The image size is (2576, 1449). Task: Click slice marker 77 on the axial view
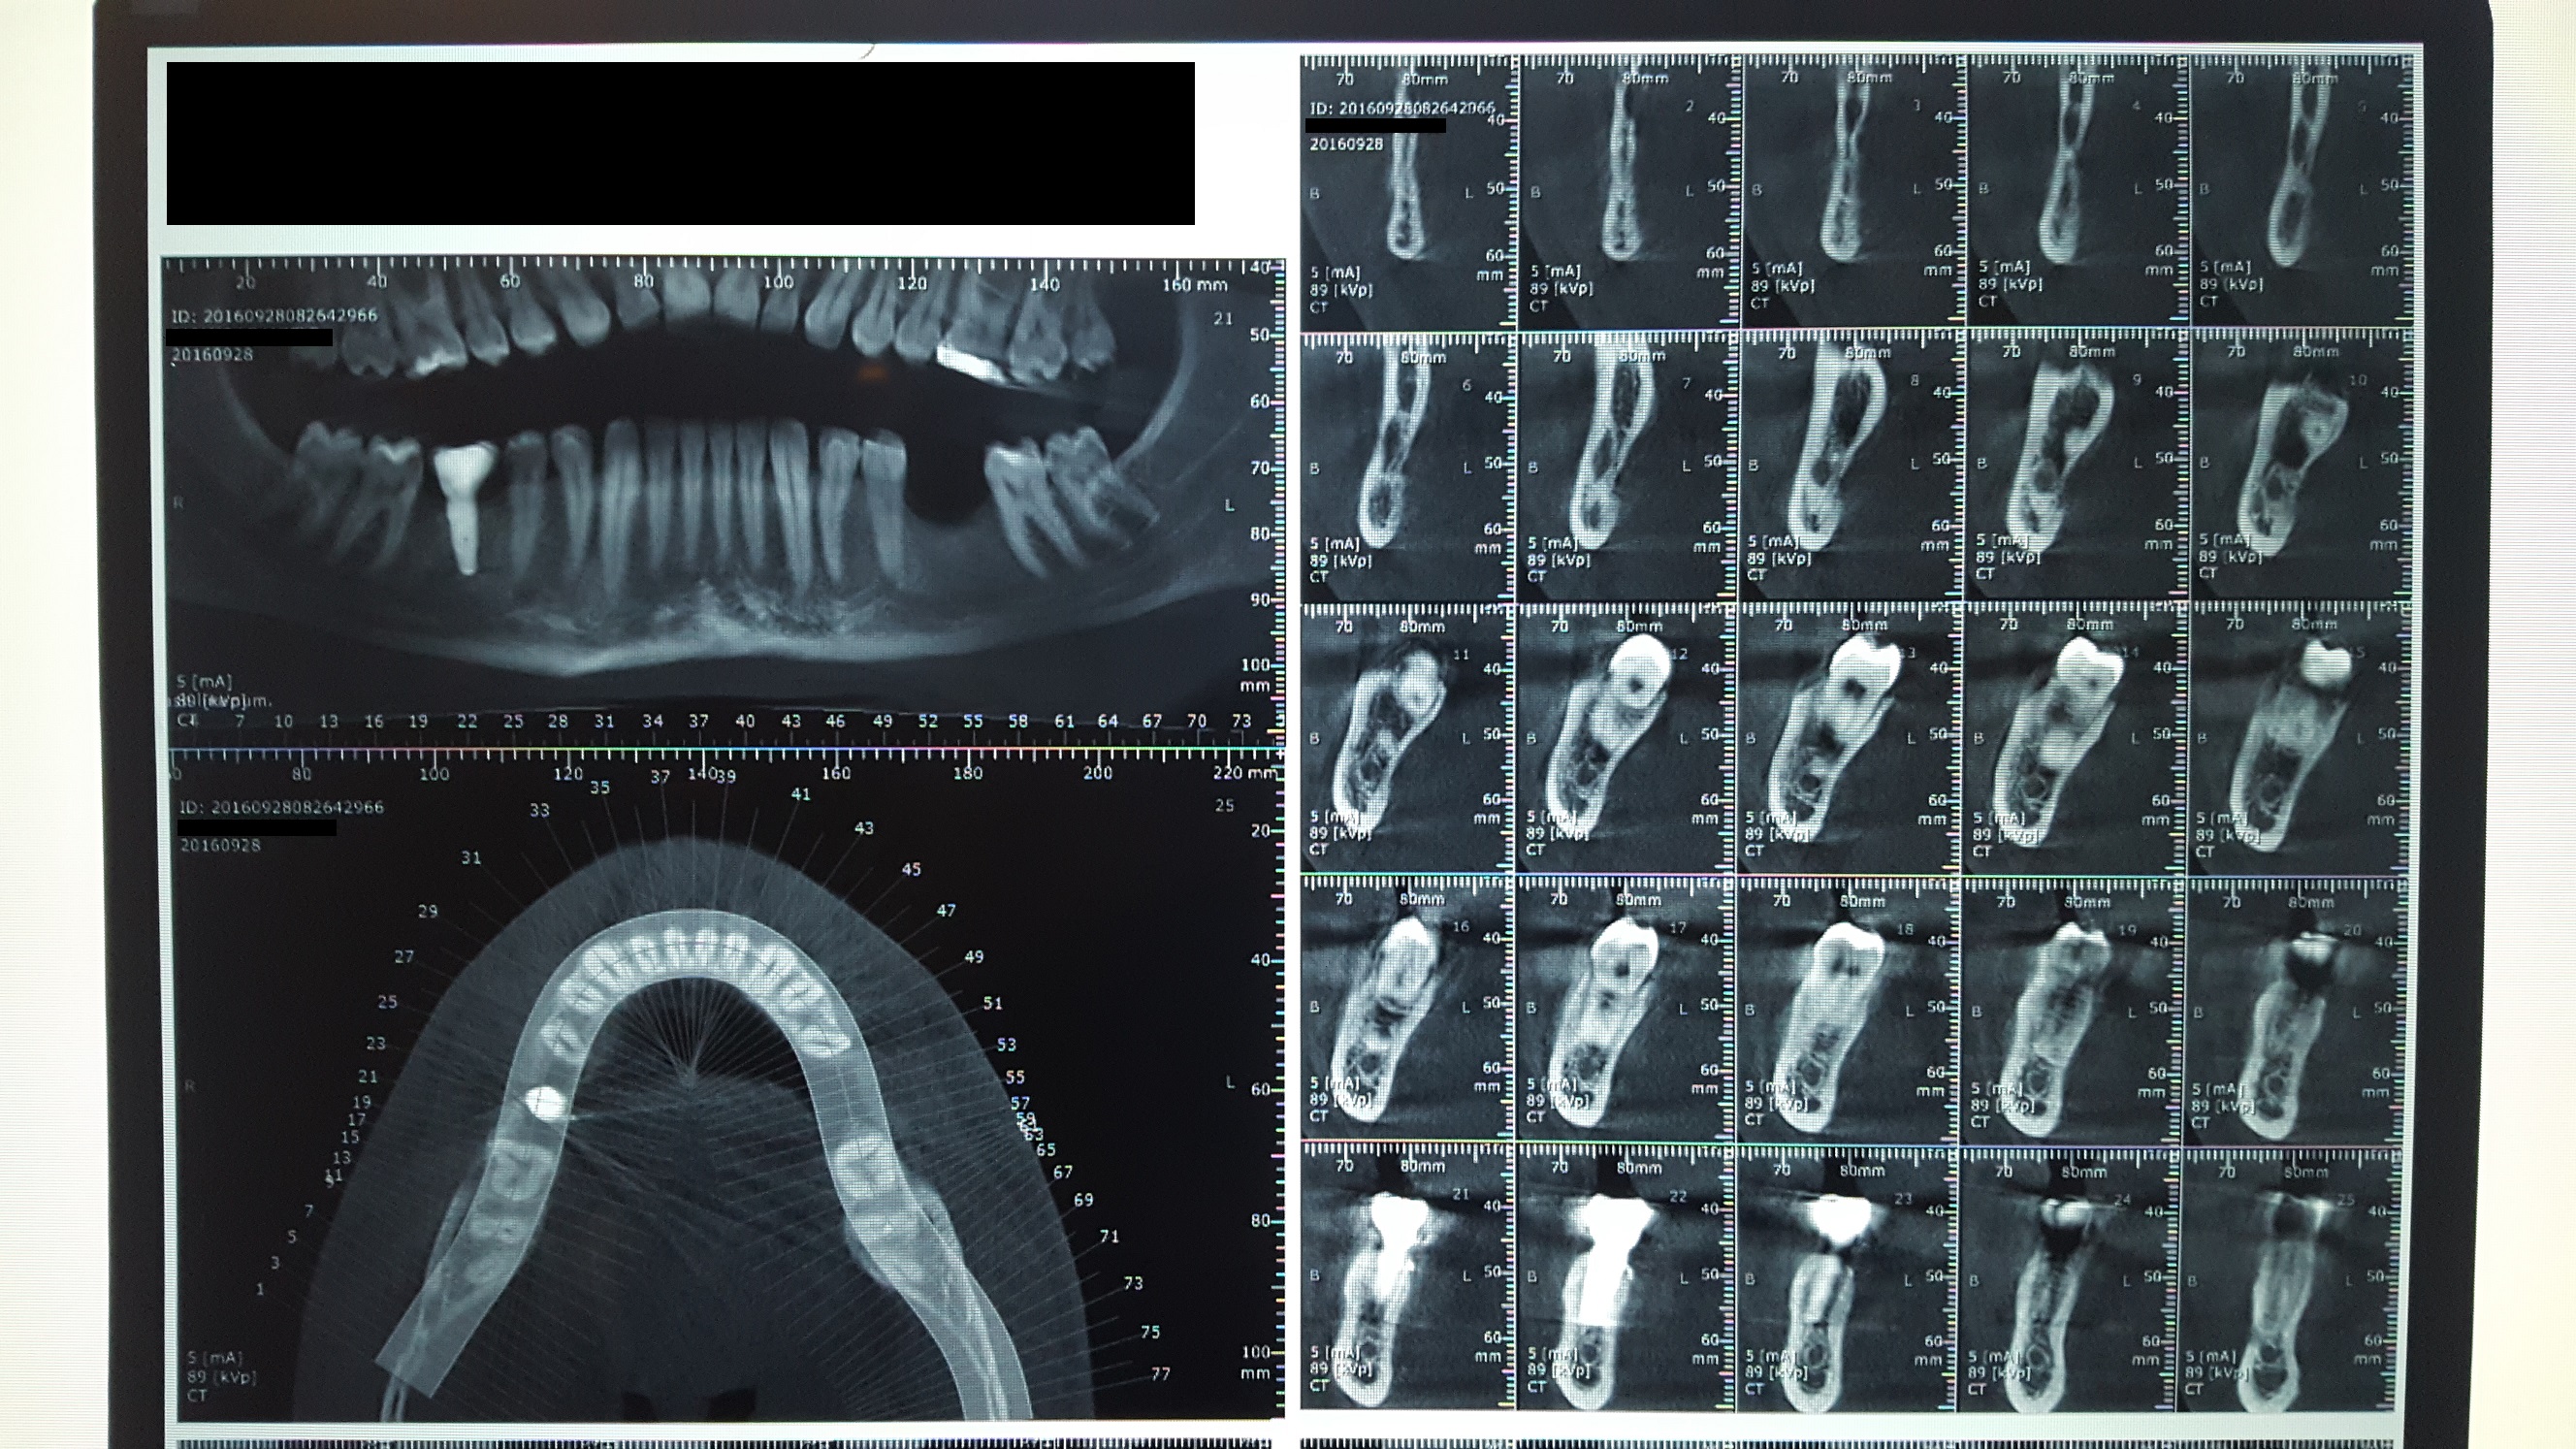pyautogui.click(x=1160, y=1375)
